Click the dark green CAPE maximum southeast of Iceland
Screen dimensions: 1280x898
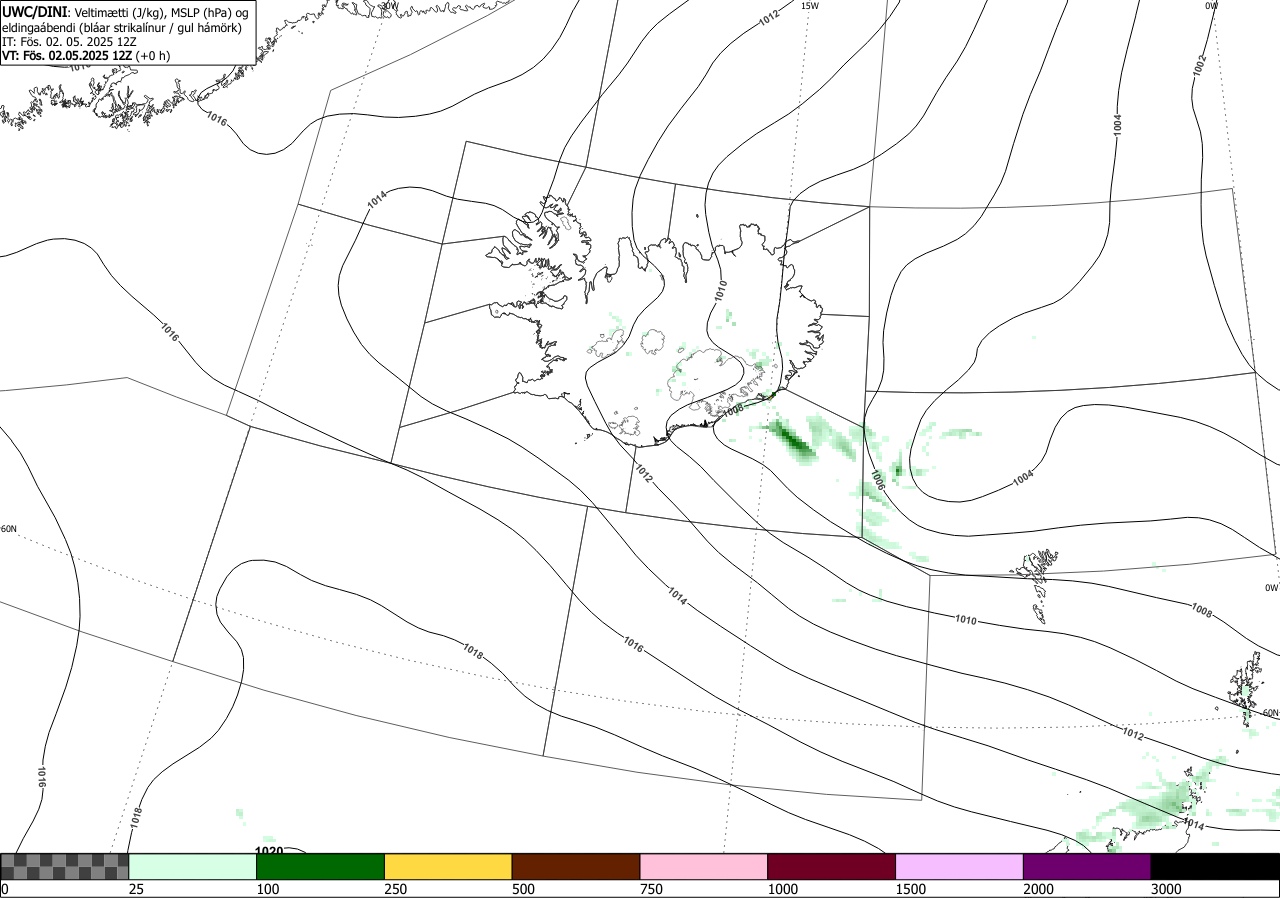pos(792,438)
